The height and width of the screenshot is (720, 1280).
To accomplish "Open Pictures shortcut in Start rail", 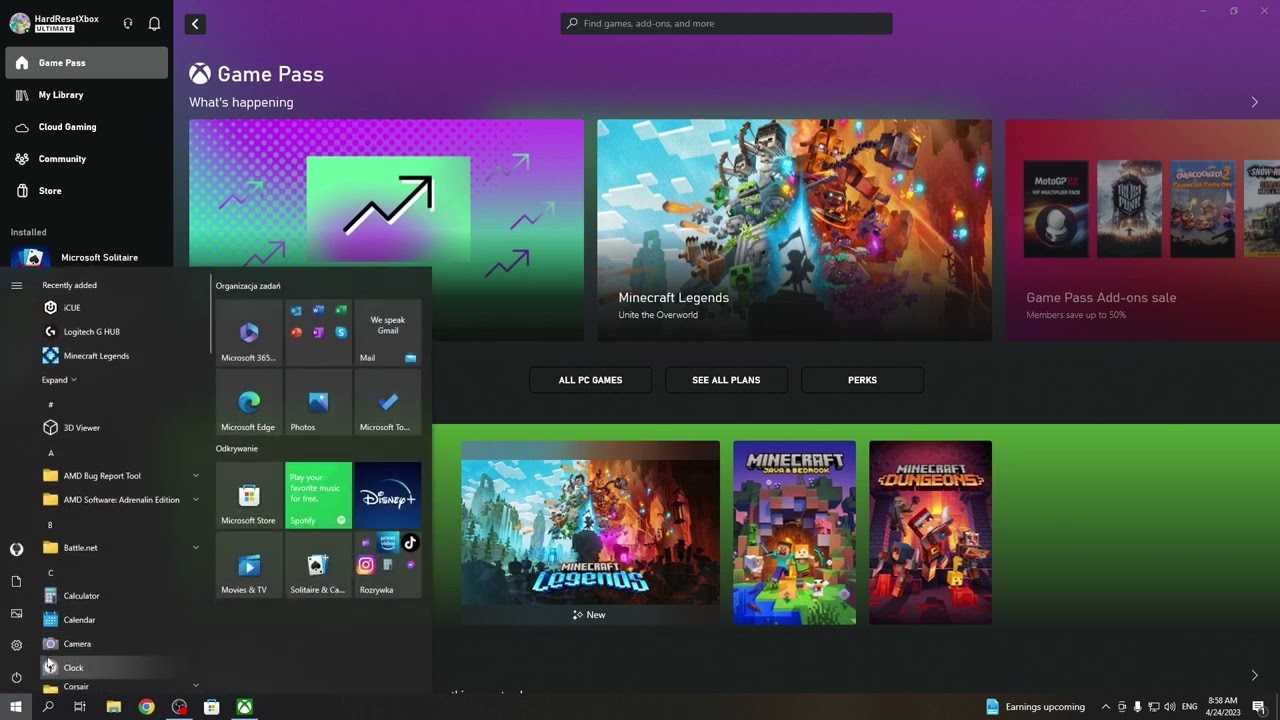I will pos(16,613).
